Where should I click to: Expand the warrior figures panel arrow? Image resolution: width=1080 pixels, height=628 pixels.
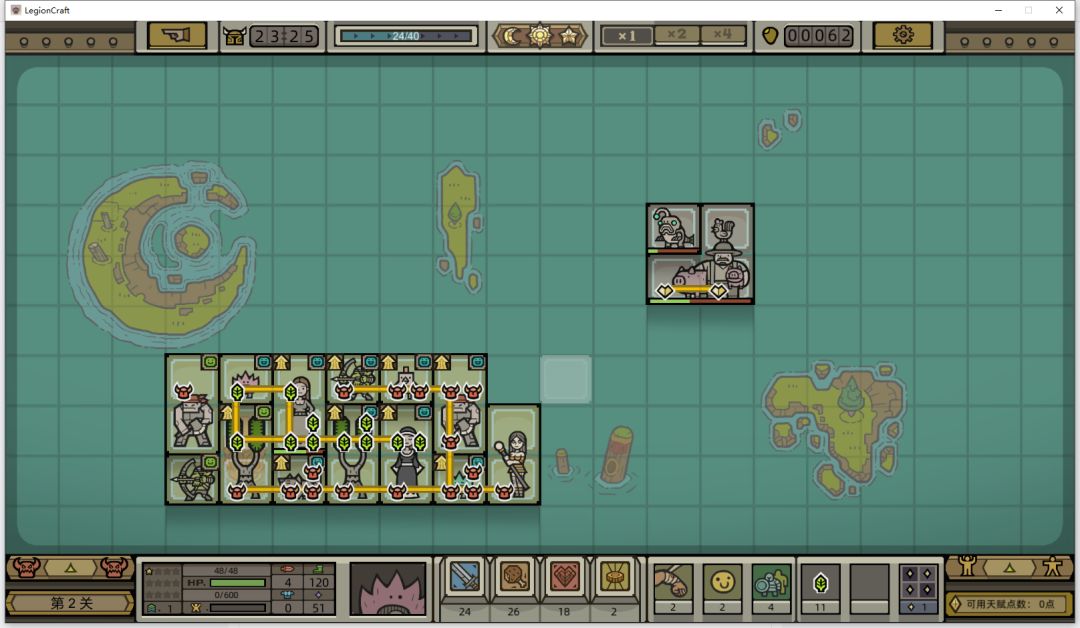tap(1009, 568)
